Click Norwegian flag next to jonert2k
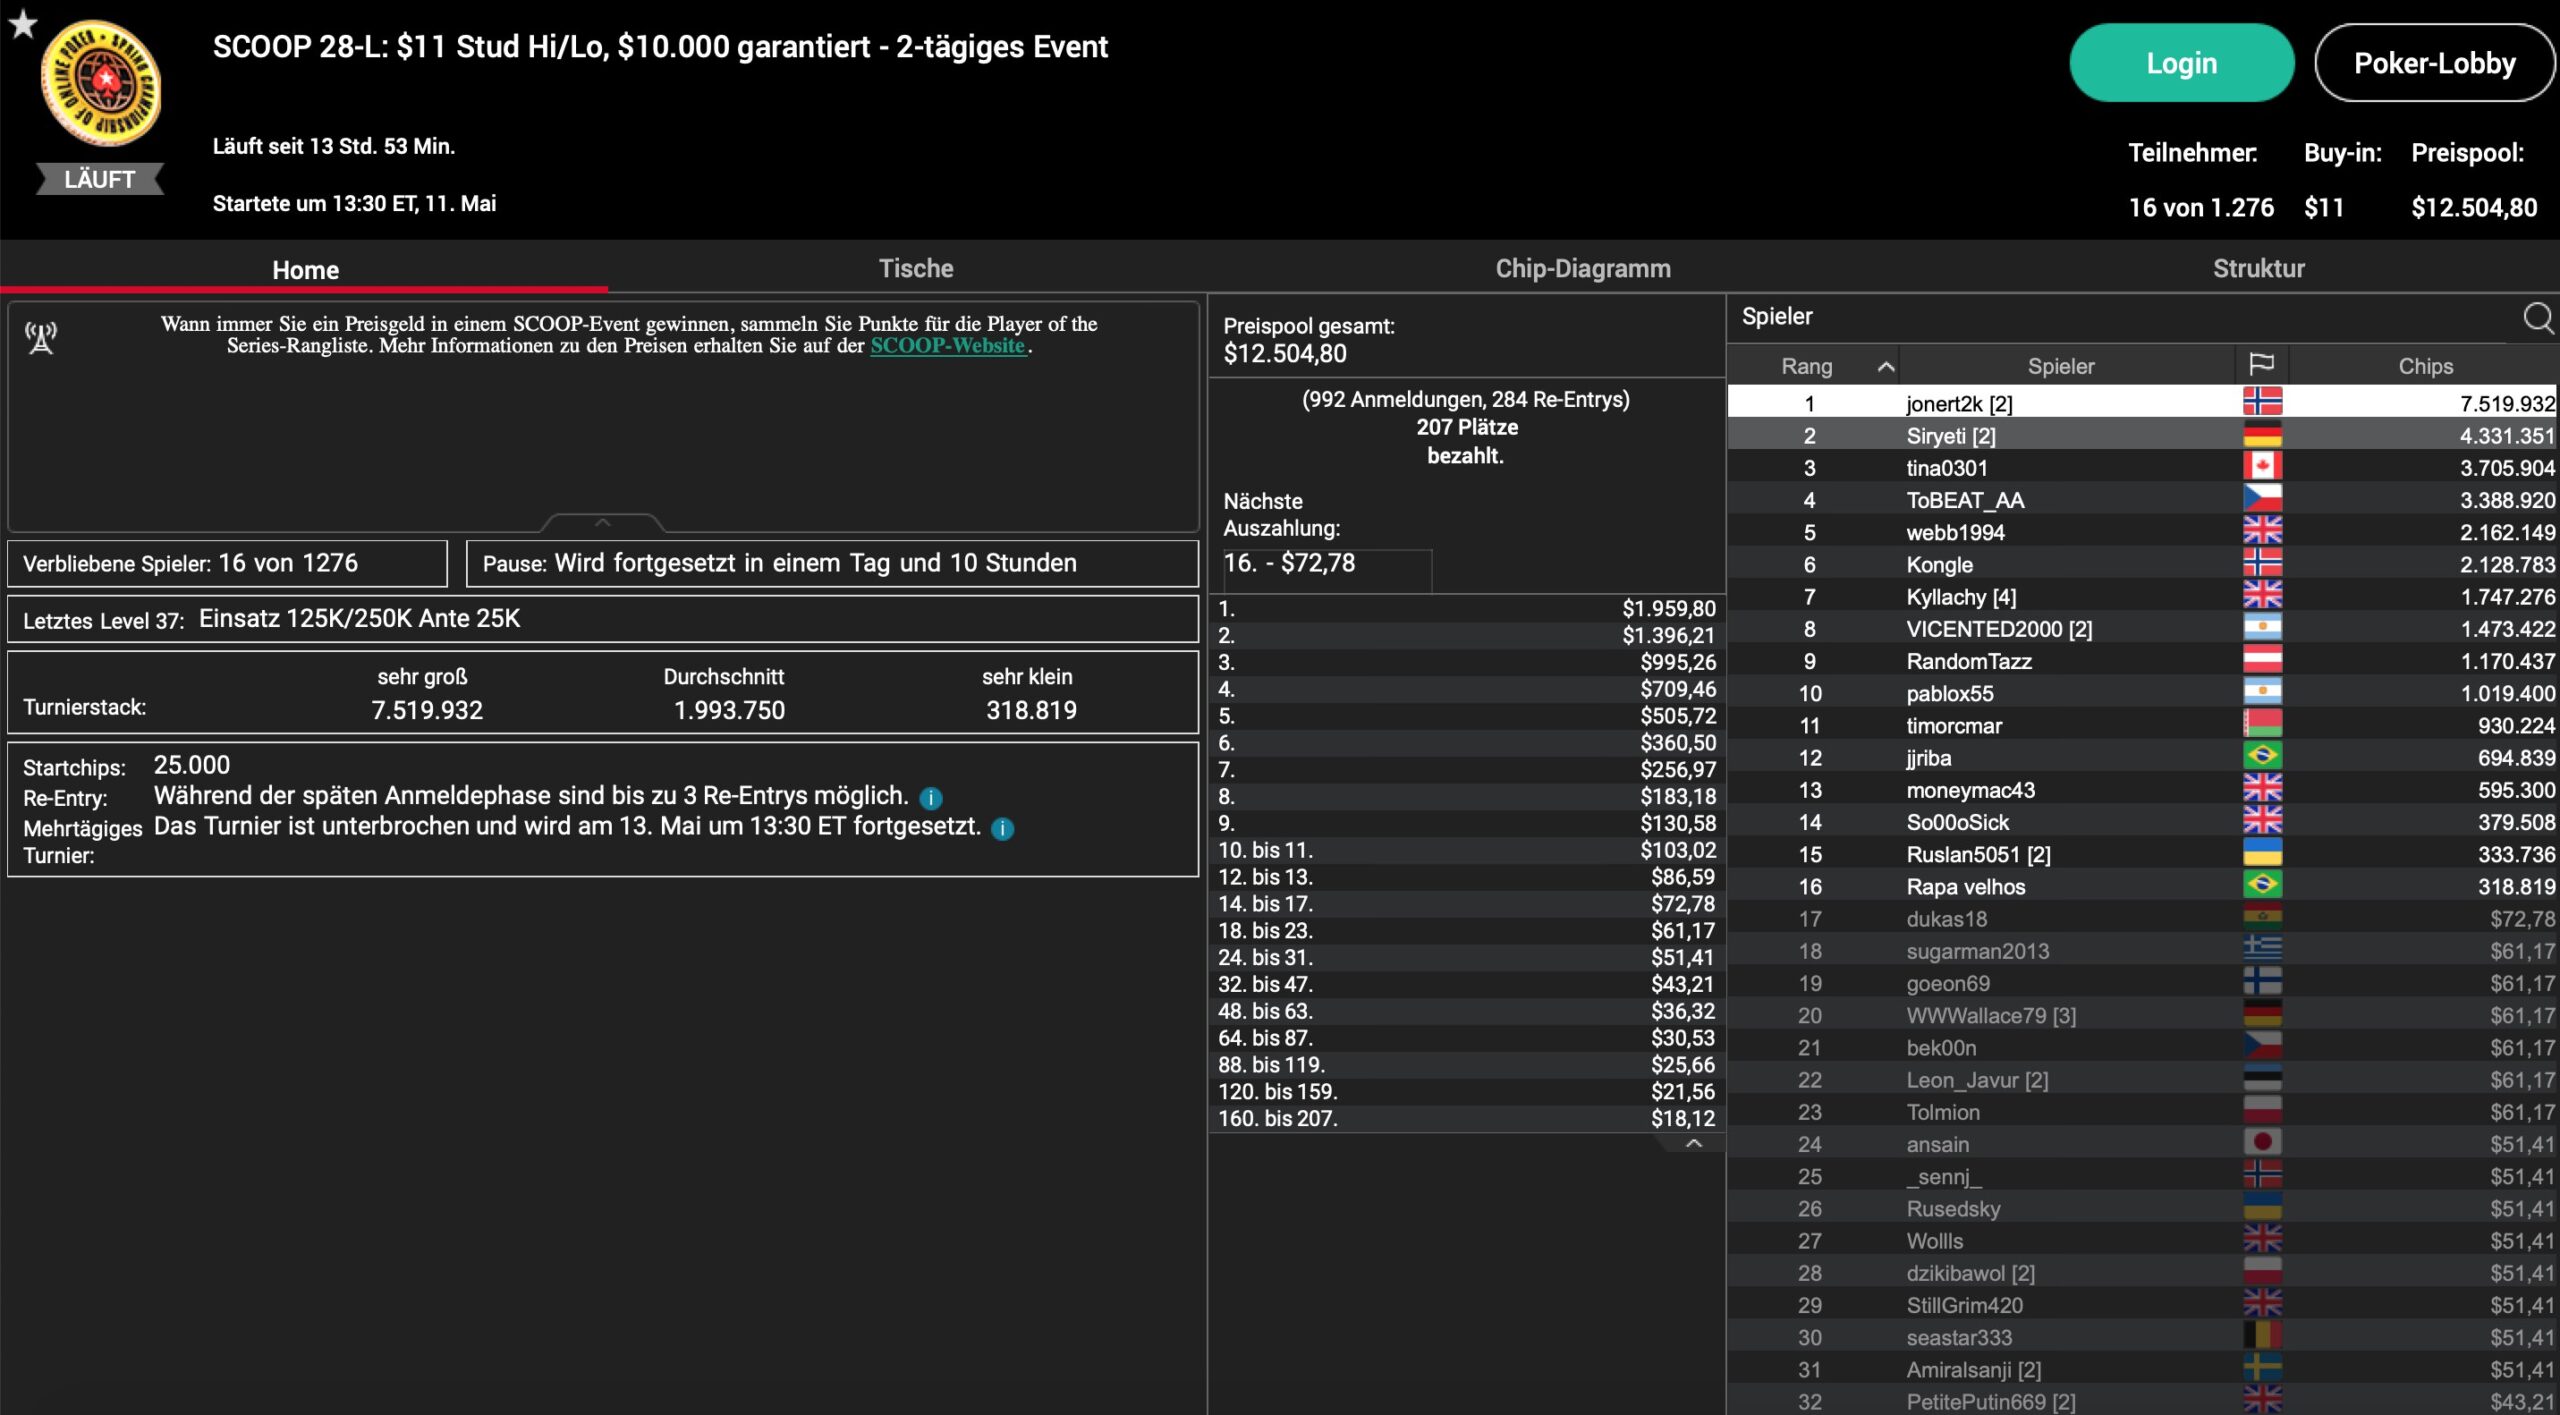 [2261, 402]
